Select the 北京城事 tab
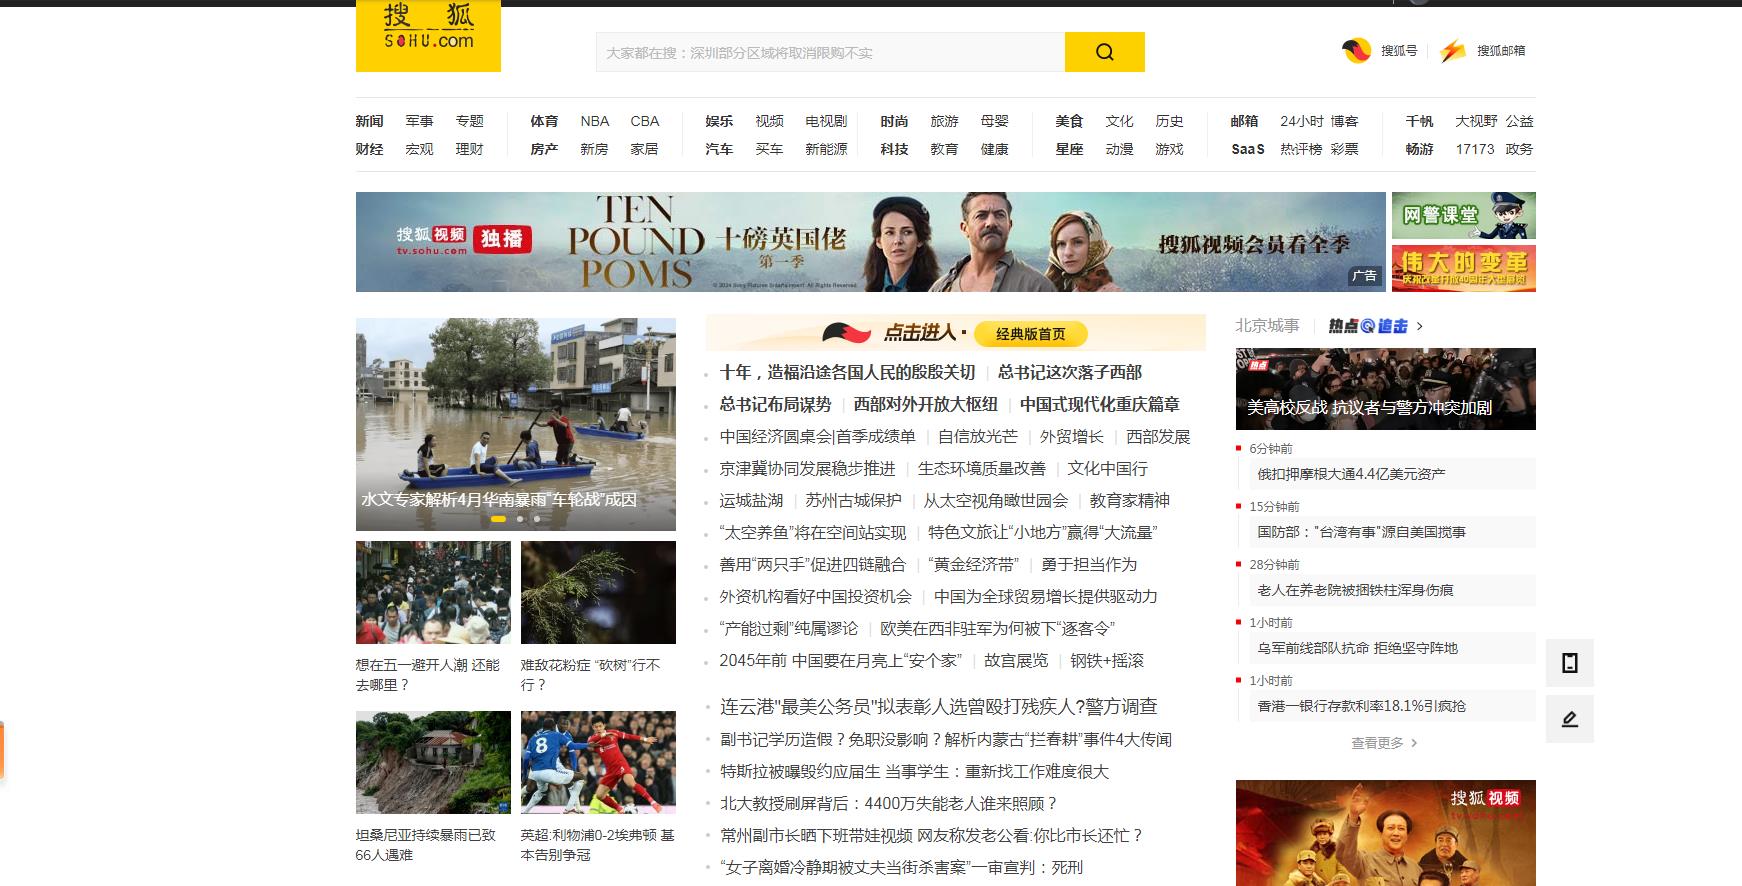Viewport: 1742px width, 886px height. point(1267,326)
